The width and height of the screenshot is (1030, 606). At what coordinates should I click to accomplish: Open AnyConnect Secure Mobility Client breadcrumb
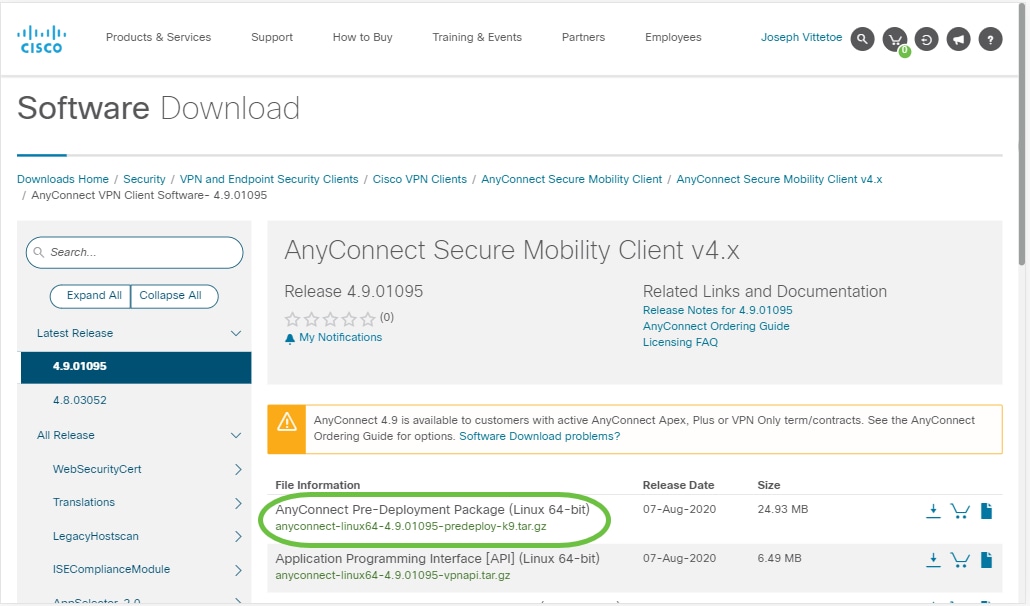tap(571, 179)
